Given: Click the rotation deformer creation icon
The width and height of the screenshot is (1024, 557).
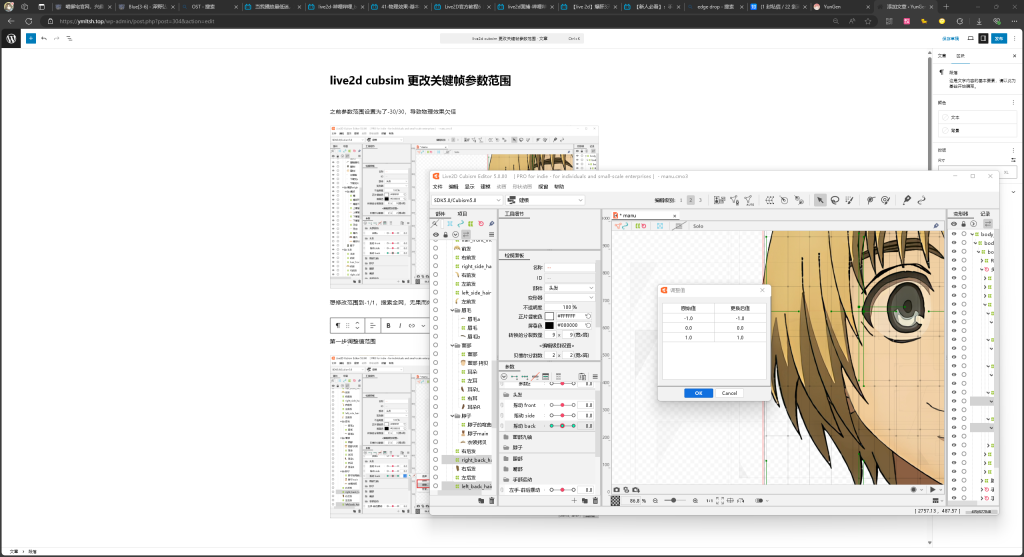Looking at the screenshot, I should [784, 200].
